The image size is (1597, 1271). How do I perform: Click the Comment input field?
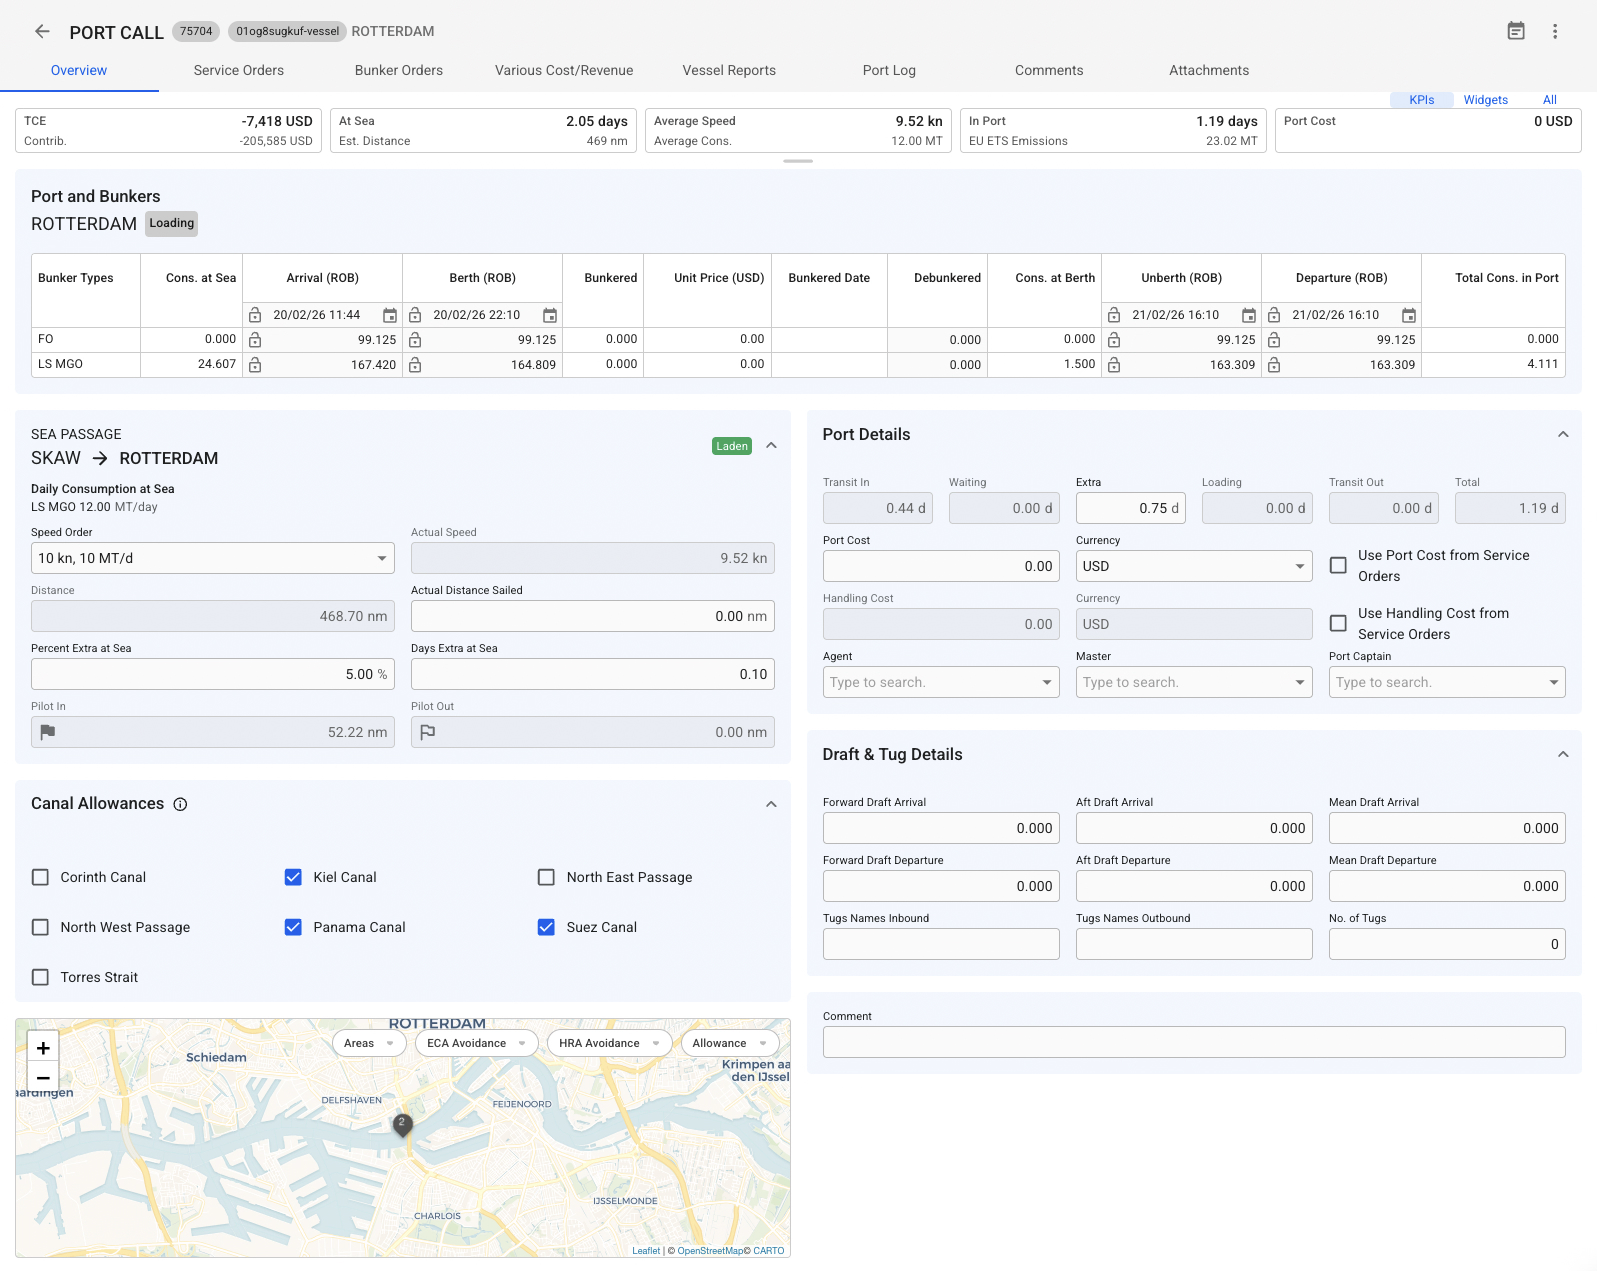pyautogui.click(x=1194, y=1042)
